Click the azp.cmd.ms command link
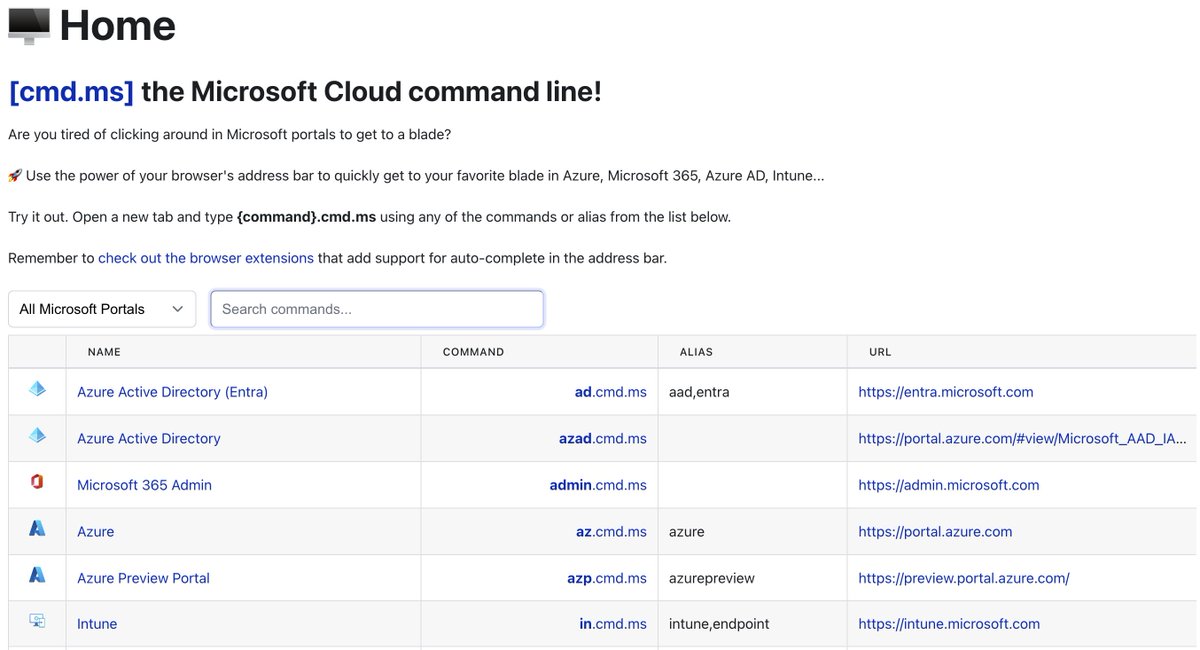 pyautogui.click(x=607, y=578)
